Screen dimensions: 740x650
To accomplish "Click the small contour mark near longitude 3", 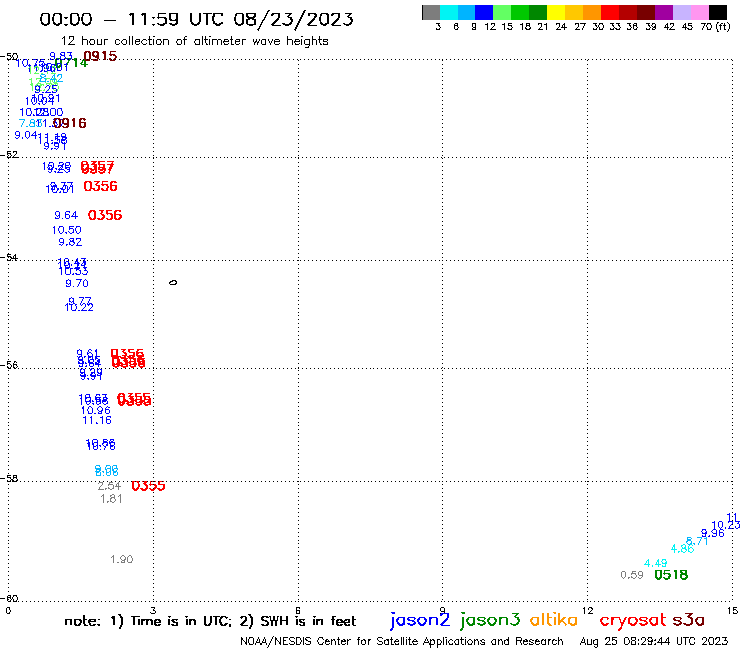I will tap(173, 283).
